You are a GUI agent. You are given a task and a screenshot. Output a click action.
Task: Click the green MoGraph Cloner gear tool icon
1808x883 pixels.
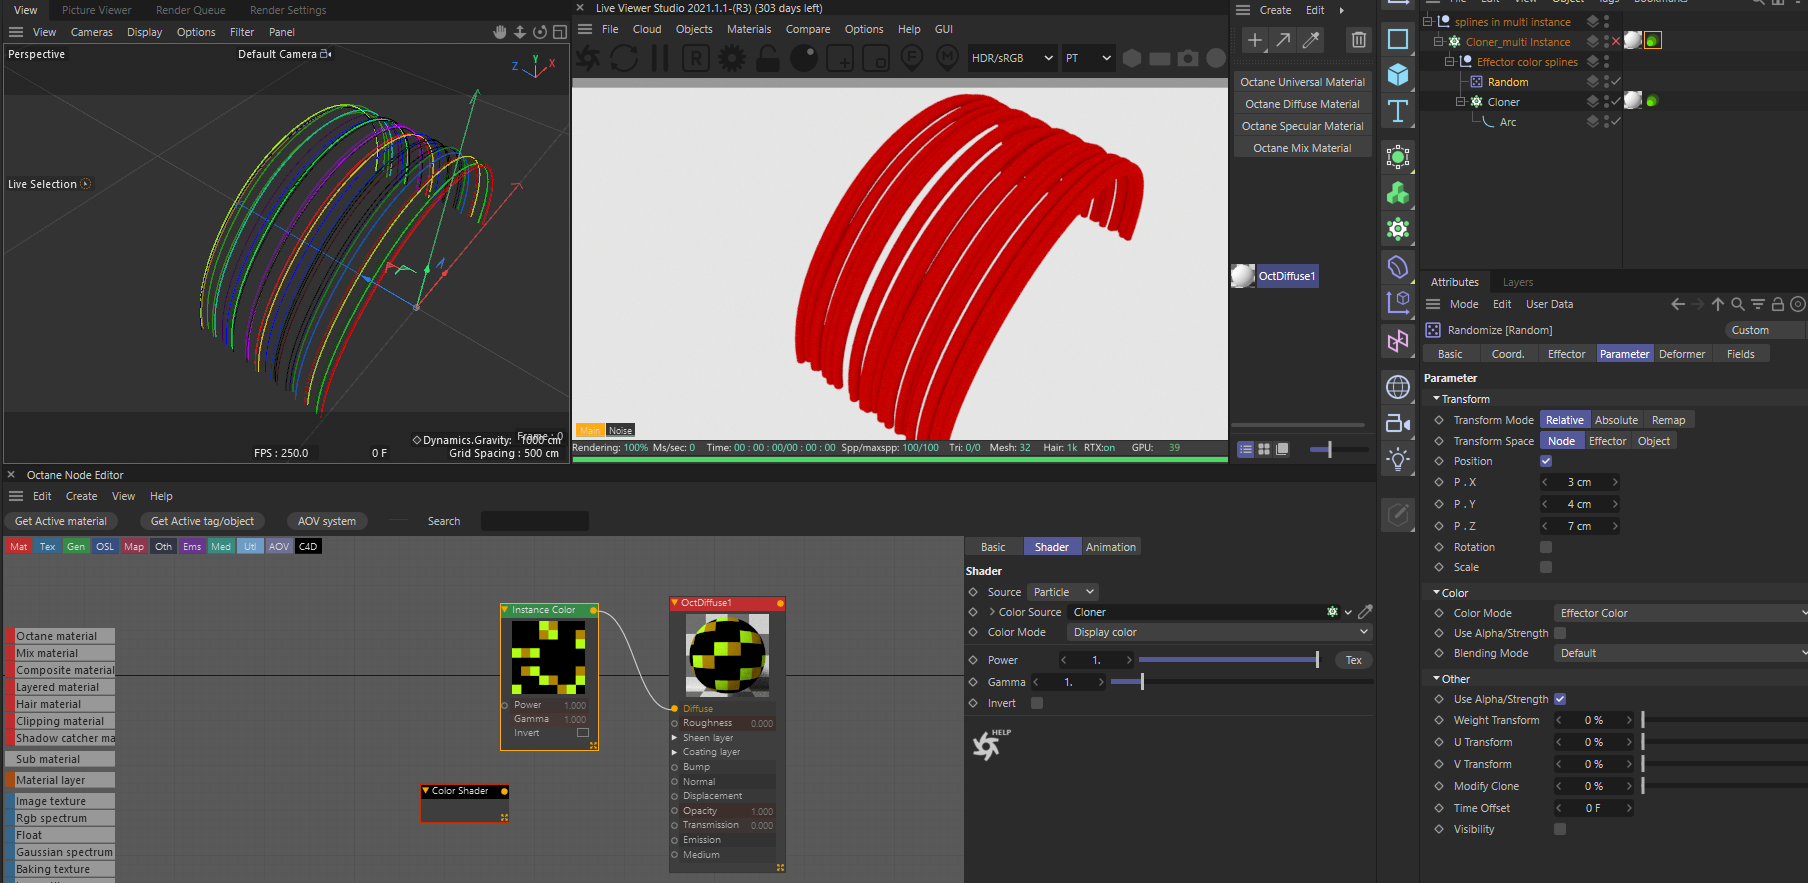pos(1398,229)
